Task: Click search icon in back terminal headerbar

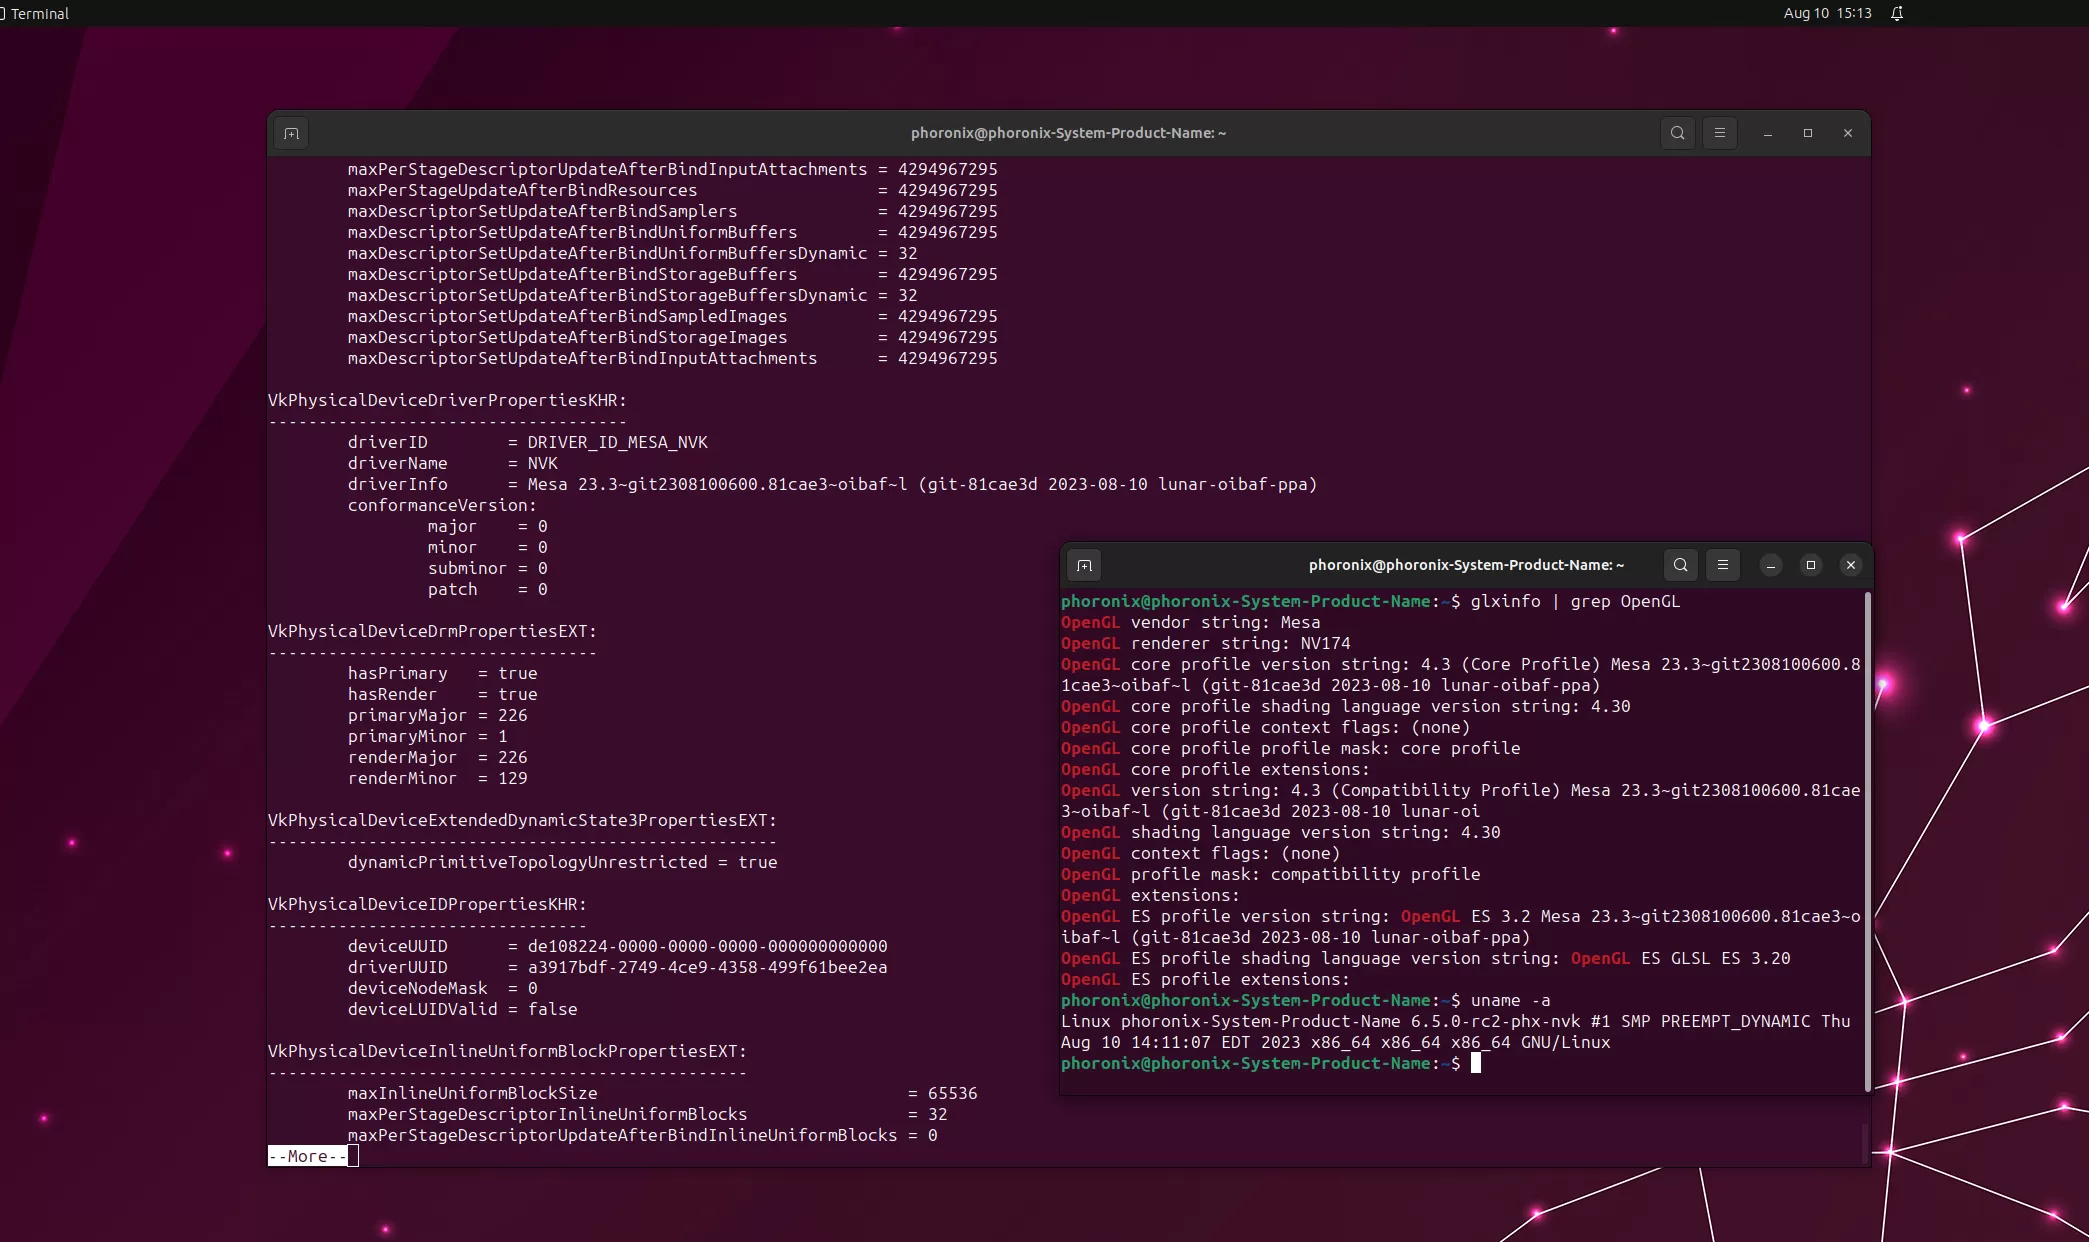Action: click(x=1678, y=133)
